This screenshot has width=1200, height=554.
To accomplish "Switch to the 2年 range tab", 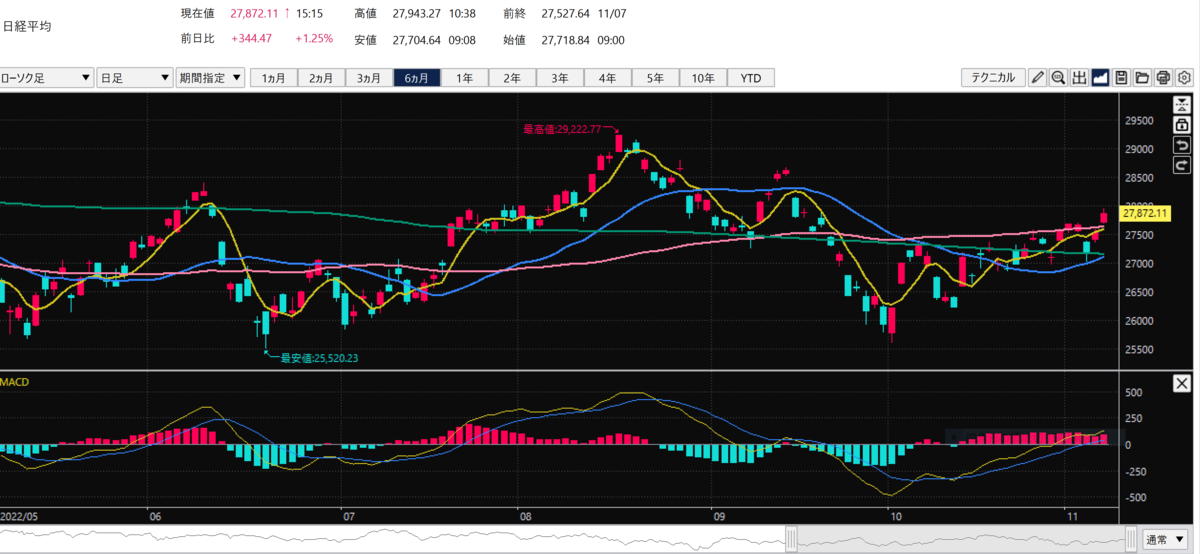I will (x=512, y=78).
